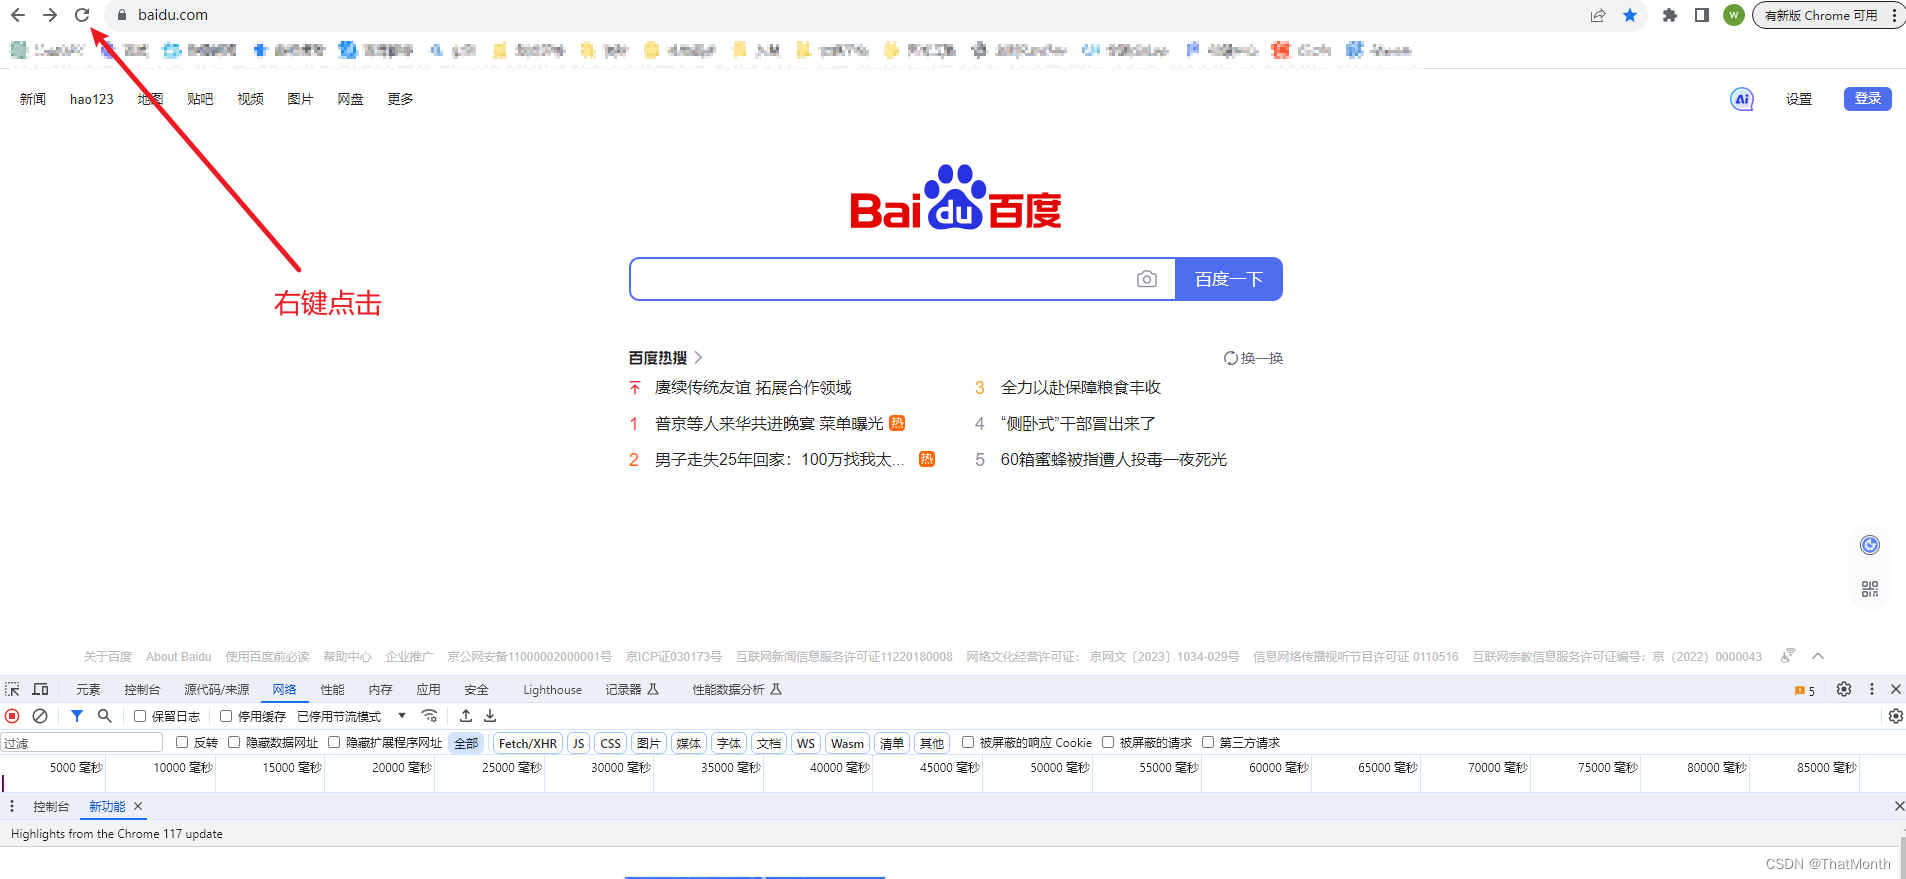The width and height of the screenshot is (1906, 879).
Task: Click the footer collapse up-arrow
Action: click(1818, 656)
